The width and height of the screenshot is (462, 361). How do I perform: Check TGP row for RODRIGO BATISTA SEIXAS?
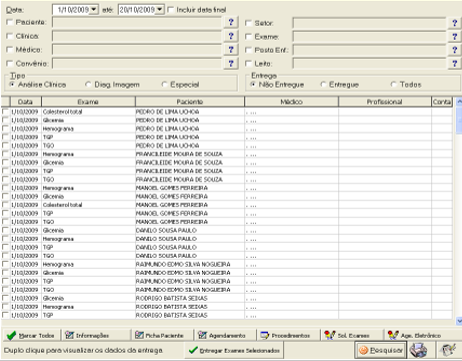coord(5,315)
